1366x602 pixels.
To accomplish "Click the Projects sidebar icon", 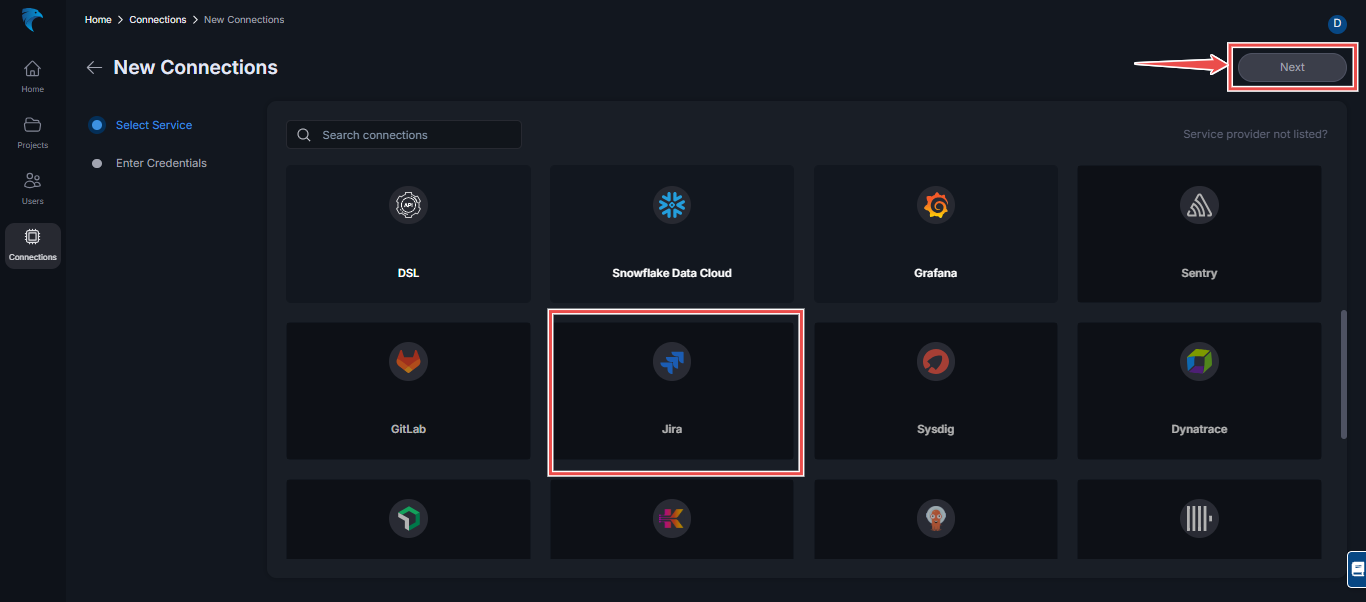I will 32,131.
